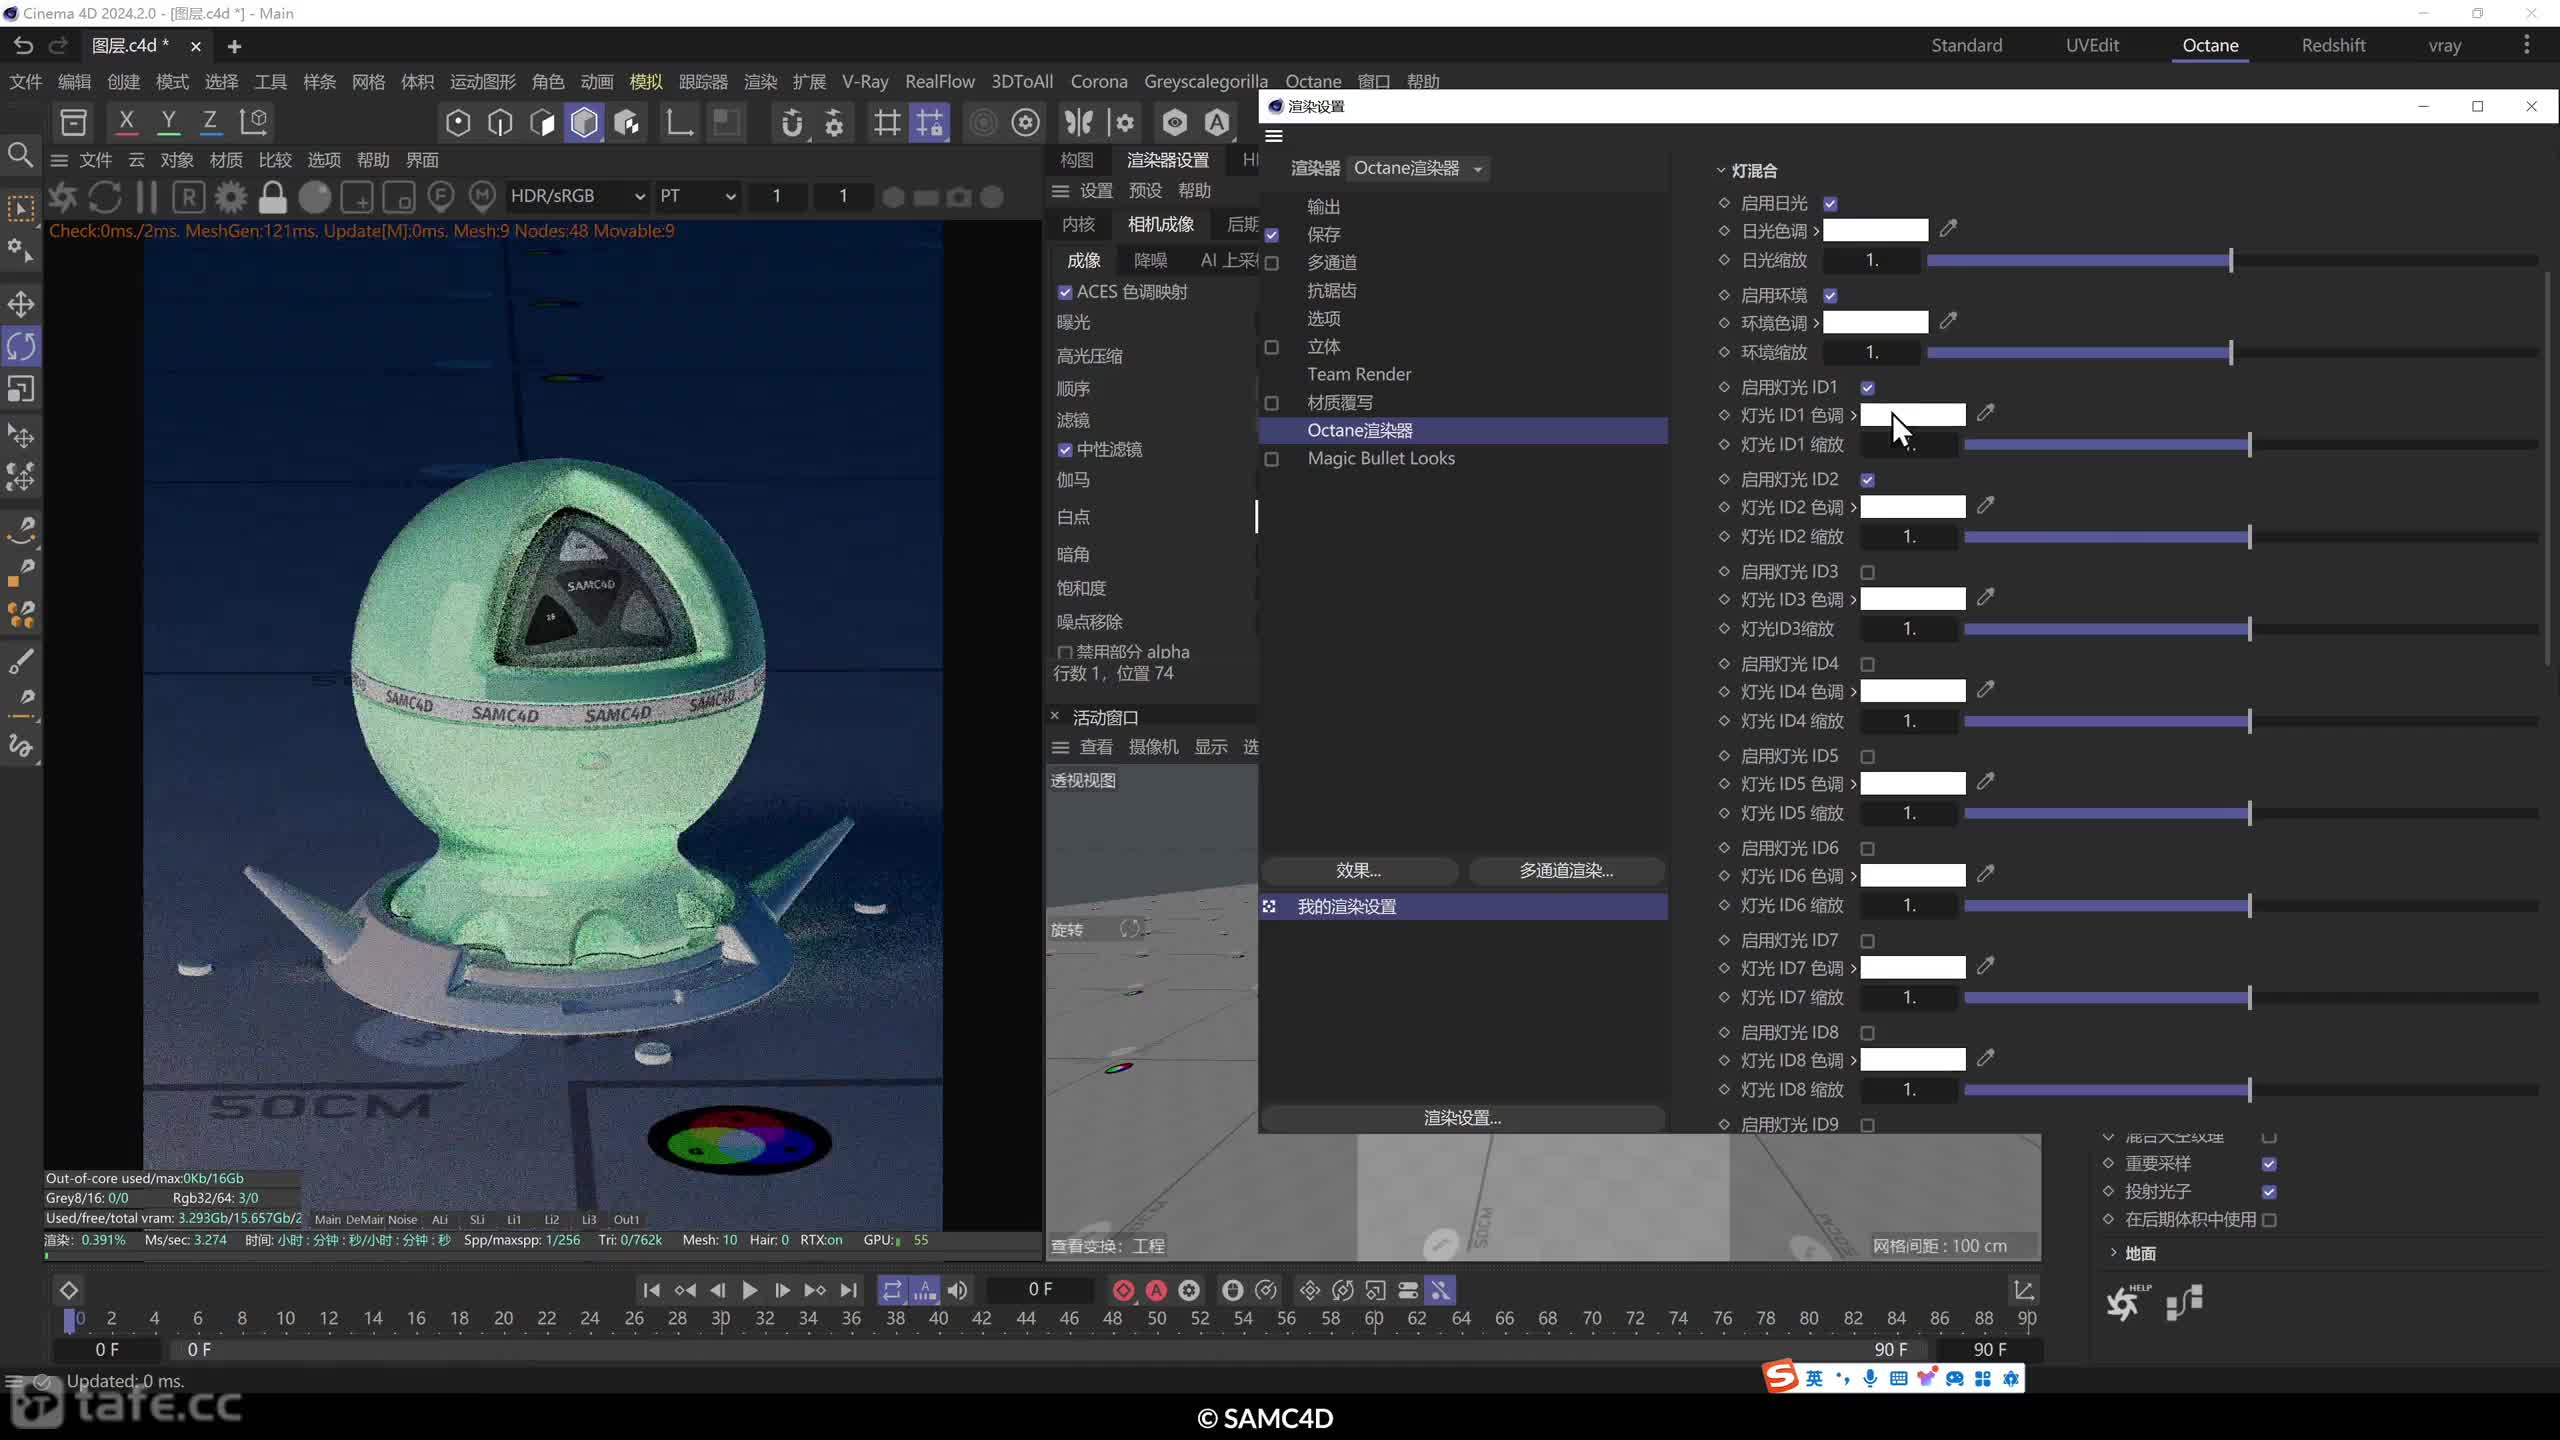Image resolution: width=2560 pixels, height=1440 pixels.
Task: Click the Octane live viewer settings gear
Action: (x=231, y=197)
